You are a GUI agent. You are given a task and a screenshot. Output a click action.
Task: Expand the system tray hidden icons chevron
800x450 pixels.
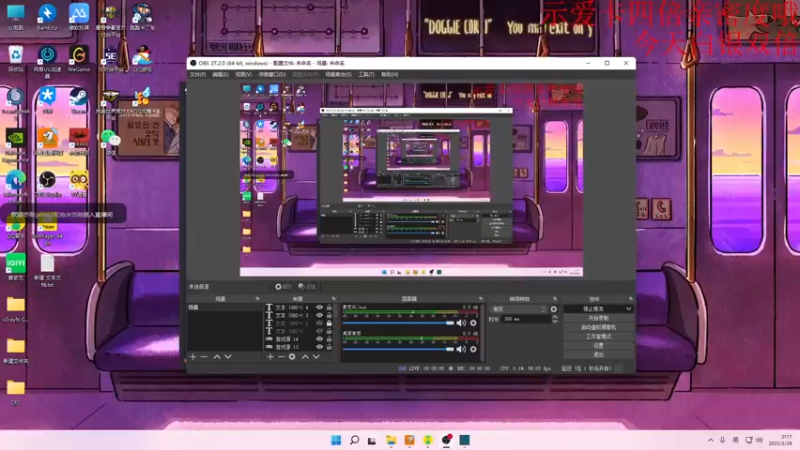click(x=711, y=440)
